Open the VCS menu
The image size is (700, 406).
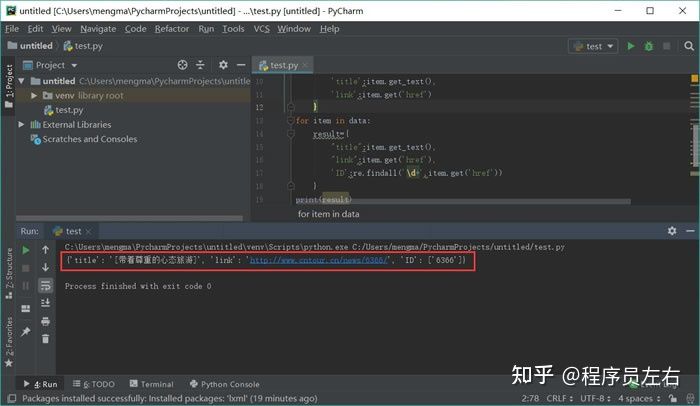(262, 29)
